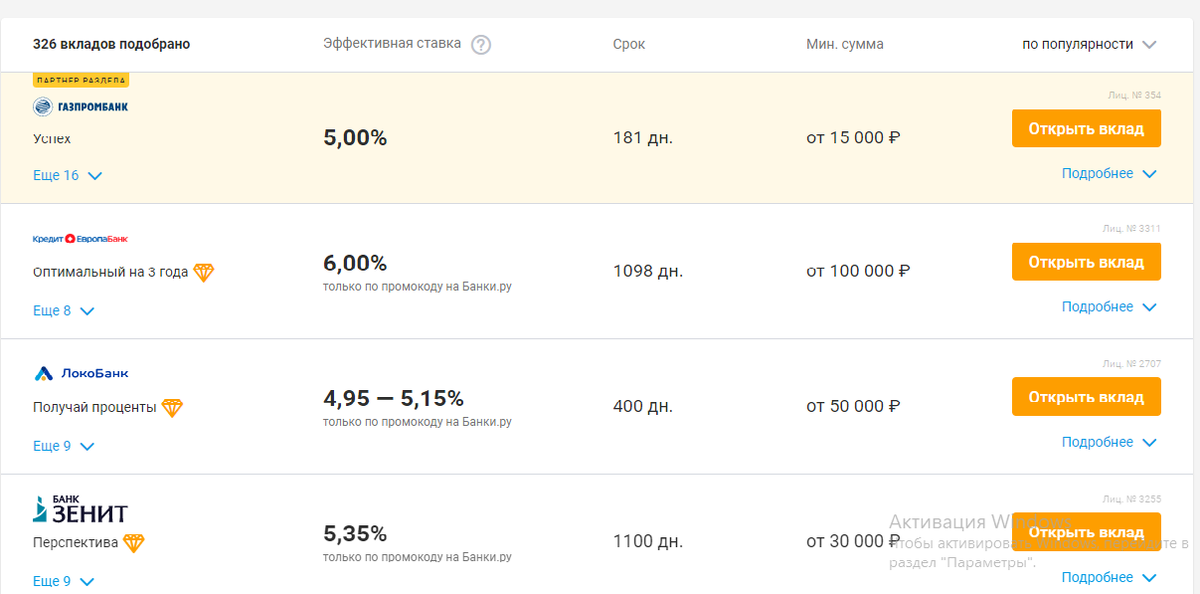Click the Партнер раздела badge
1200x594 pixels.
click(81, 80)
